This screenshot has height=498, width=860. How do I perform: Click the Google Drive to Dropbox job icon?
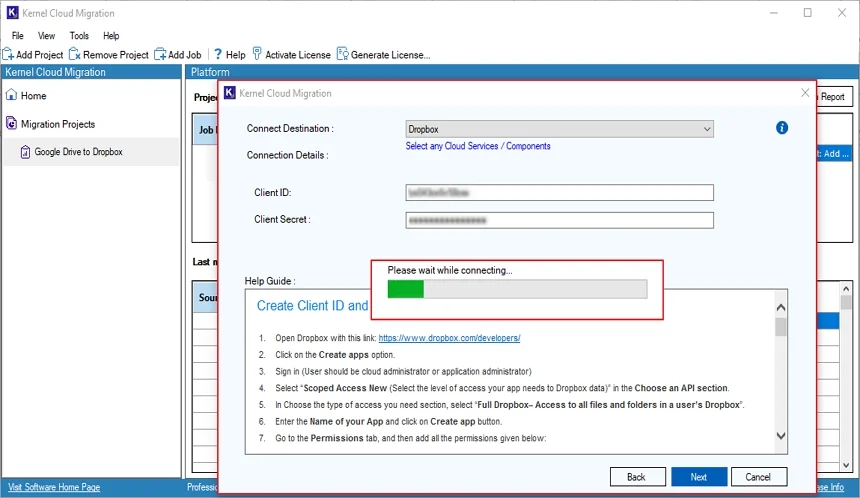point(25,152)
